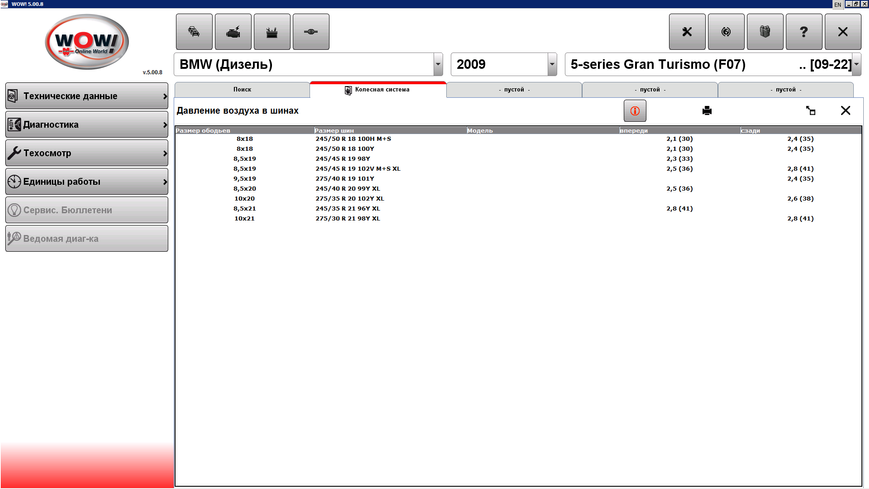Click the axle/transmission icon toolbar button
The width and height of the screenshot is (869, 489).
[x=311, y=32]
